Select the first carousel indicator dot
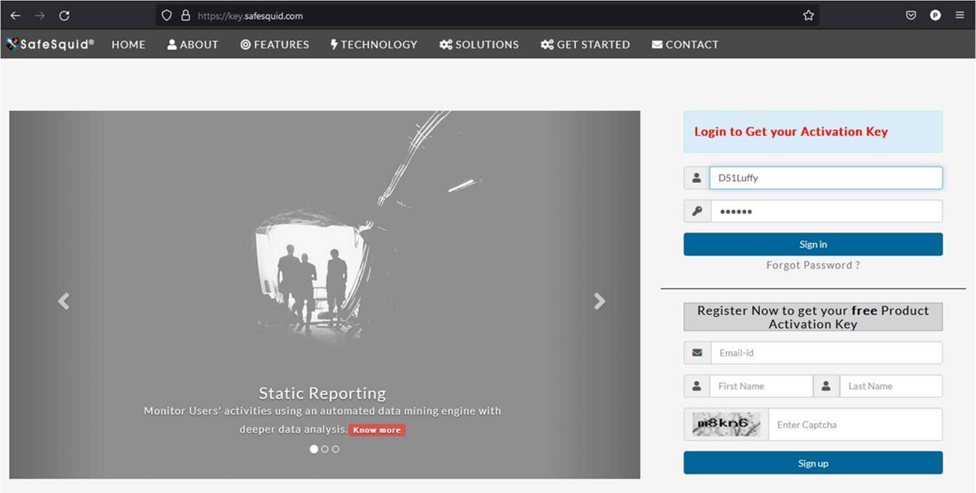976x493 pixels. pos(314,449)
